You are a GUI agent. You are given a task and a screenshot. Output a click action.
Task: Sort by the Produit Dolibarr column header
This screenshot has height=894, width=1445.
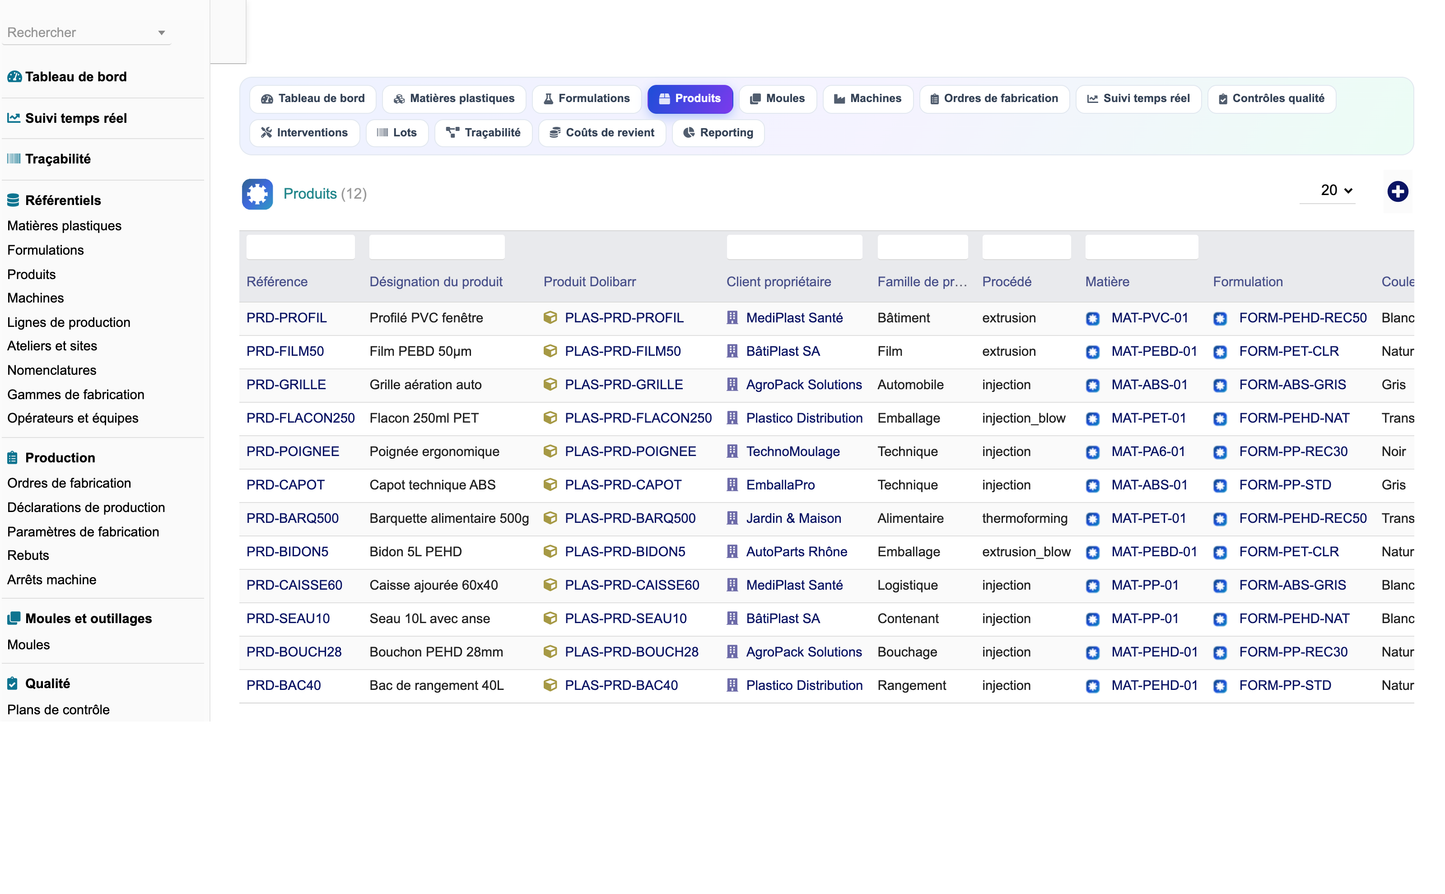click(590, 282)
